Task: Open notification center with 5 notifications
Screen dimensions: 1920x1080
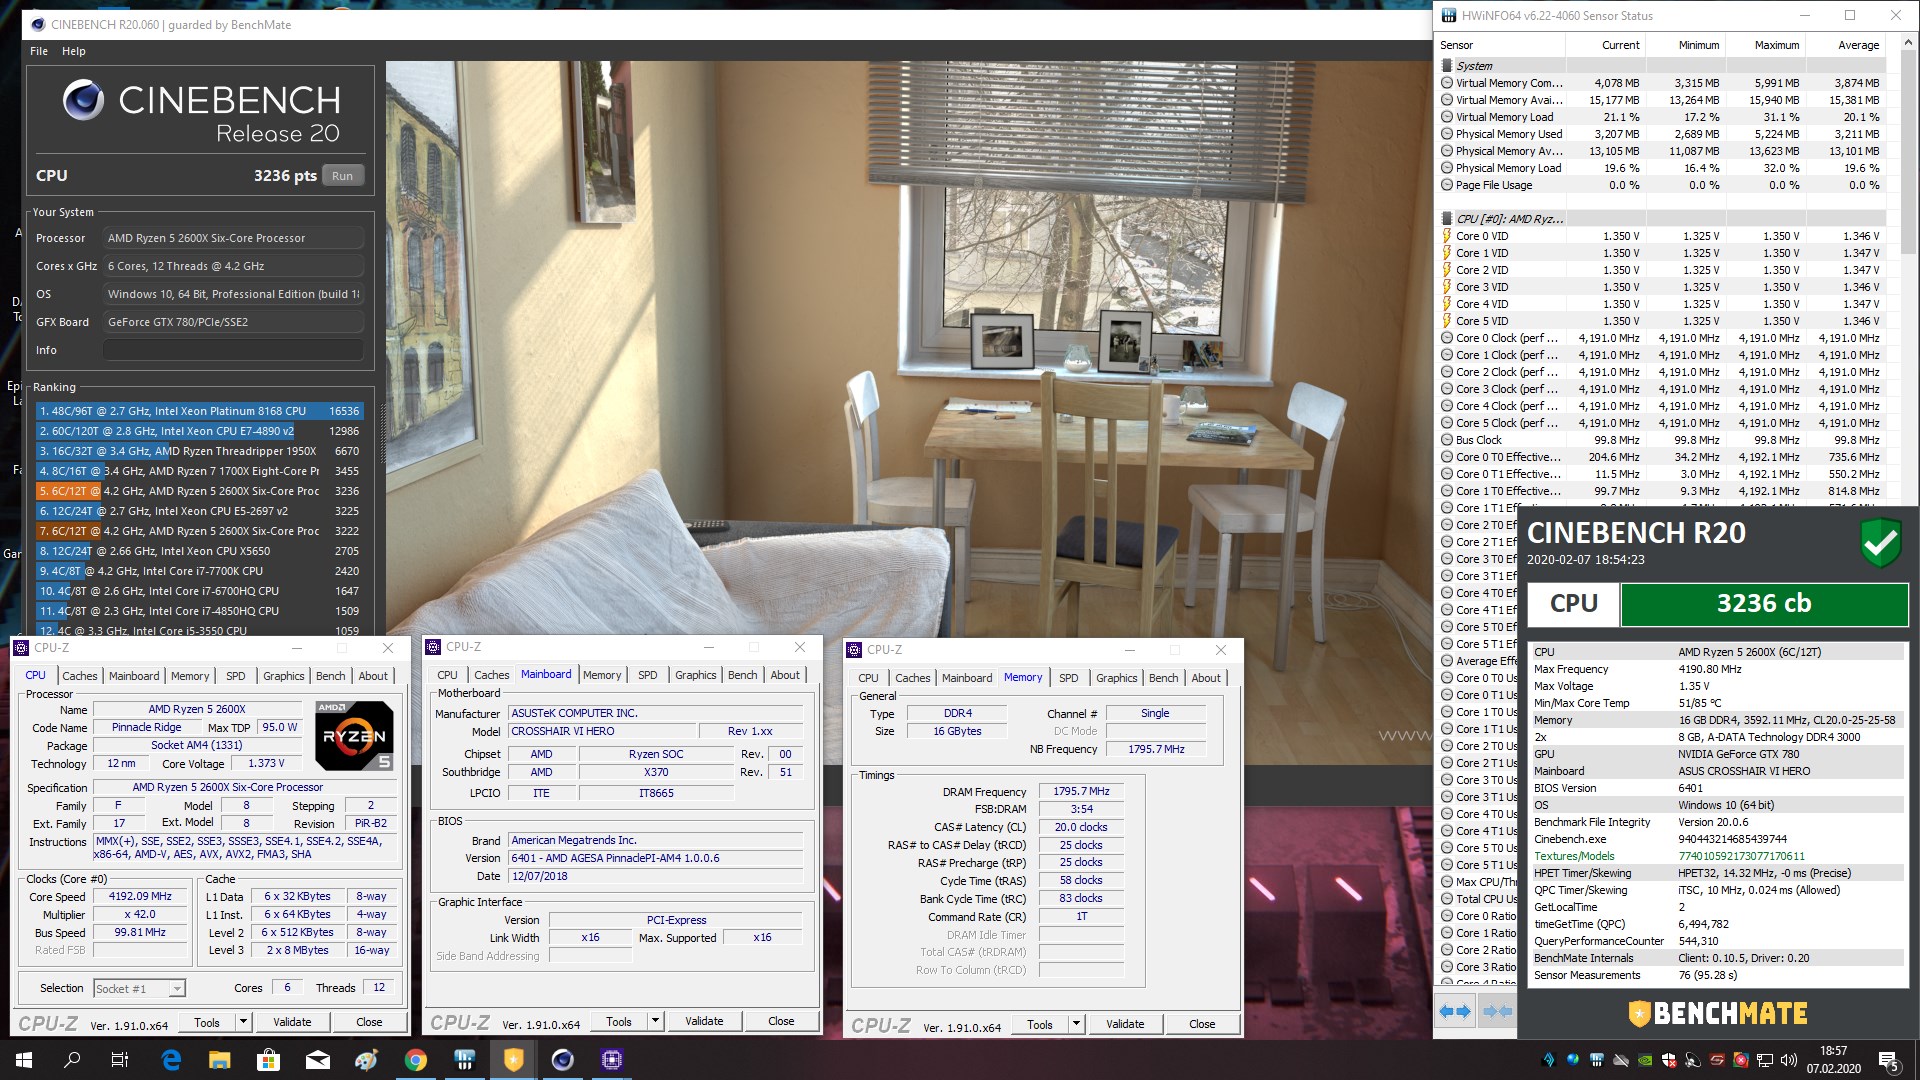Action: [1888, 1060]
